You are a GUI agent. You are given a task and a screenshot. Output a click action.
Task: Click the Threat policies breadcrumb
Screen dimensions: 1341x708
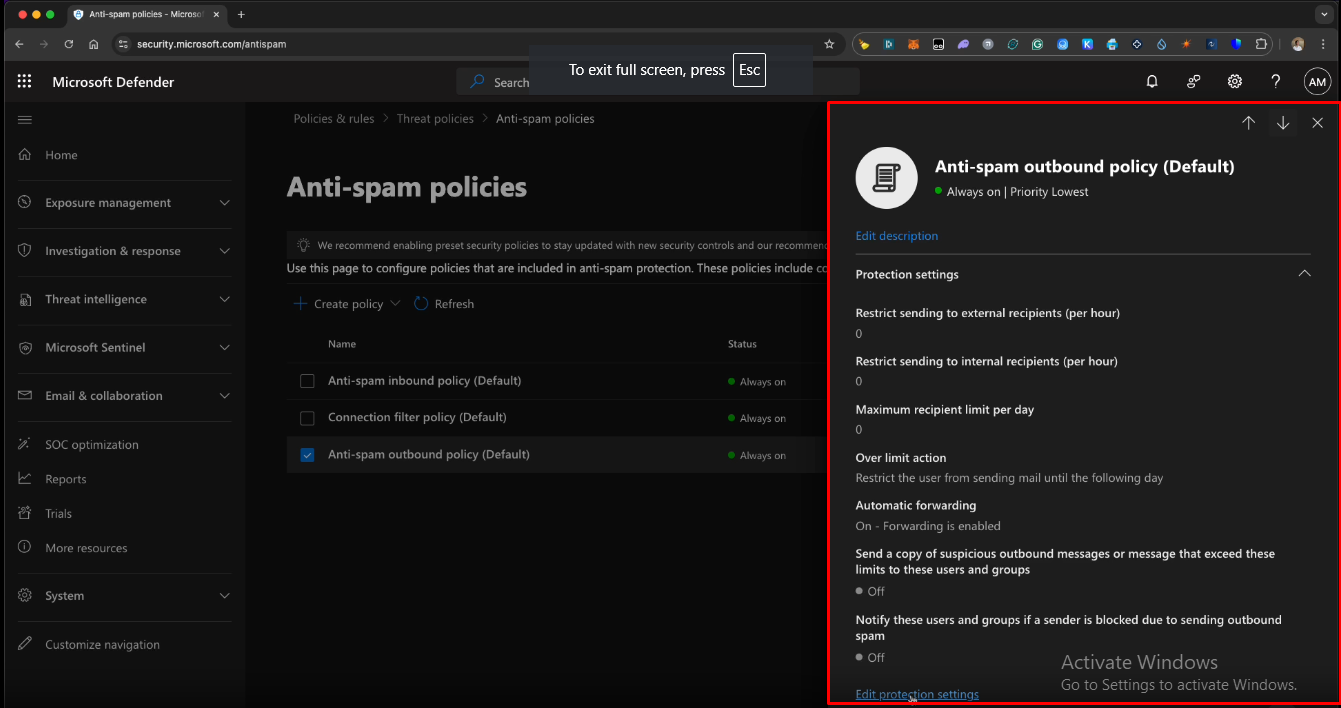pyautogui.click(x=435, y=119)
